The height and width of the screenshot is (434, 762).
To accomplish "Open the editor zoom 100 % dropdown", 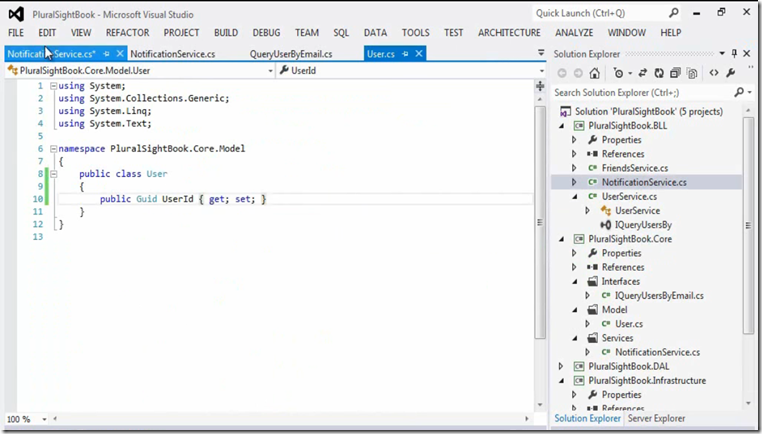I will click(x=44, y=419).
